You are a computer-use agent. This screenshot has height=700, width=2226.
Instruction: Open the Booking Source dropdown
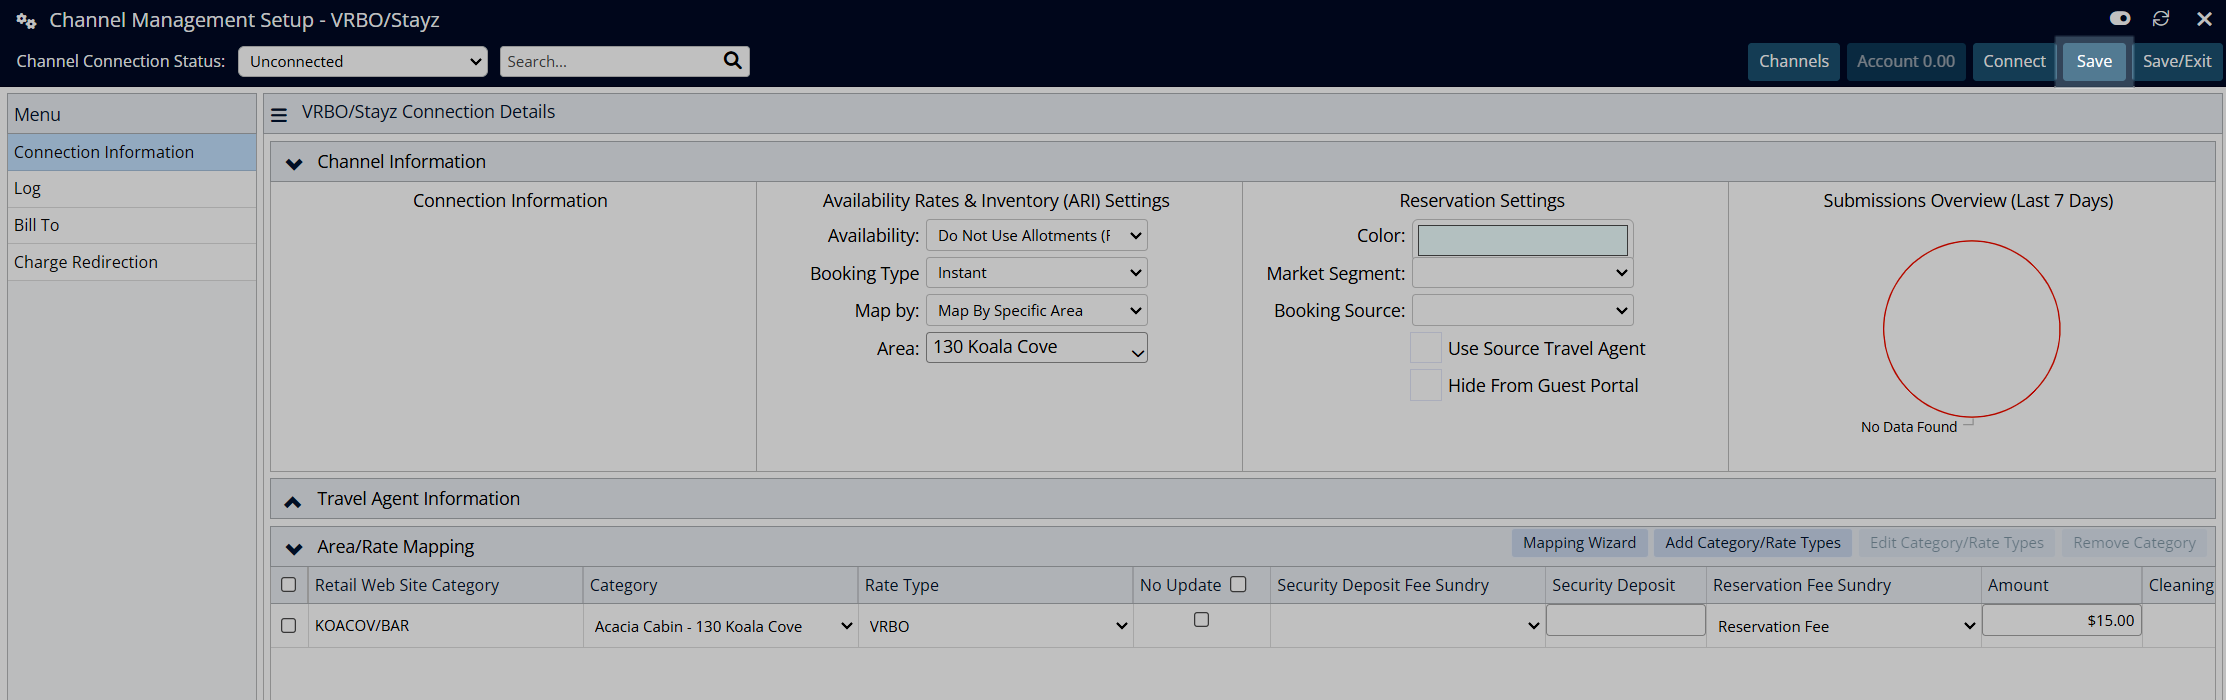1522,310
